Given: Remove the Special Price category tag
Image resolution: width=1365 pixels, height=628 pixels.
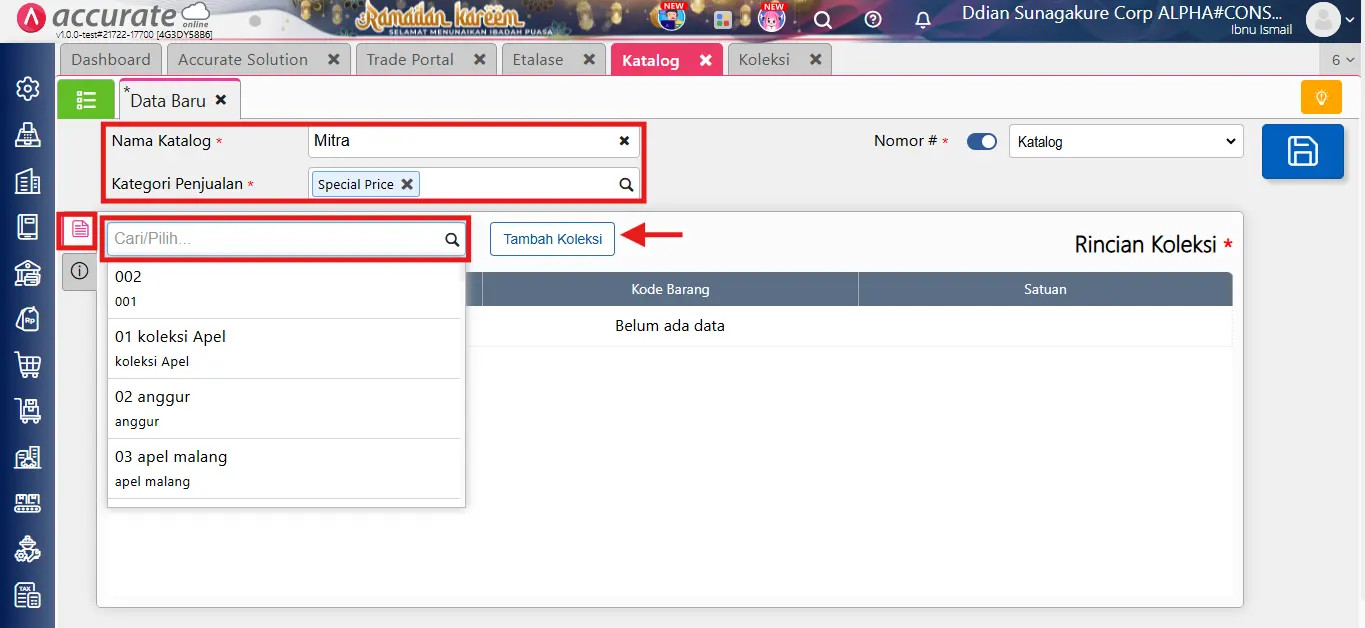Looking at the screenshot, I should point(407,184).
